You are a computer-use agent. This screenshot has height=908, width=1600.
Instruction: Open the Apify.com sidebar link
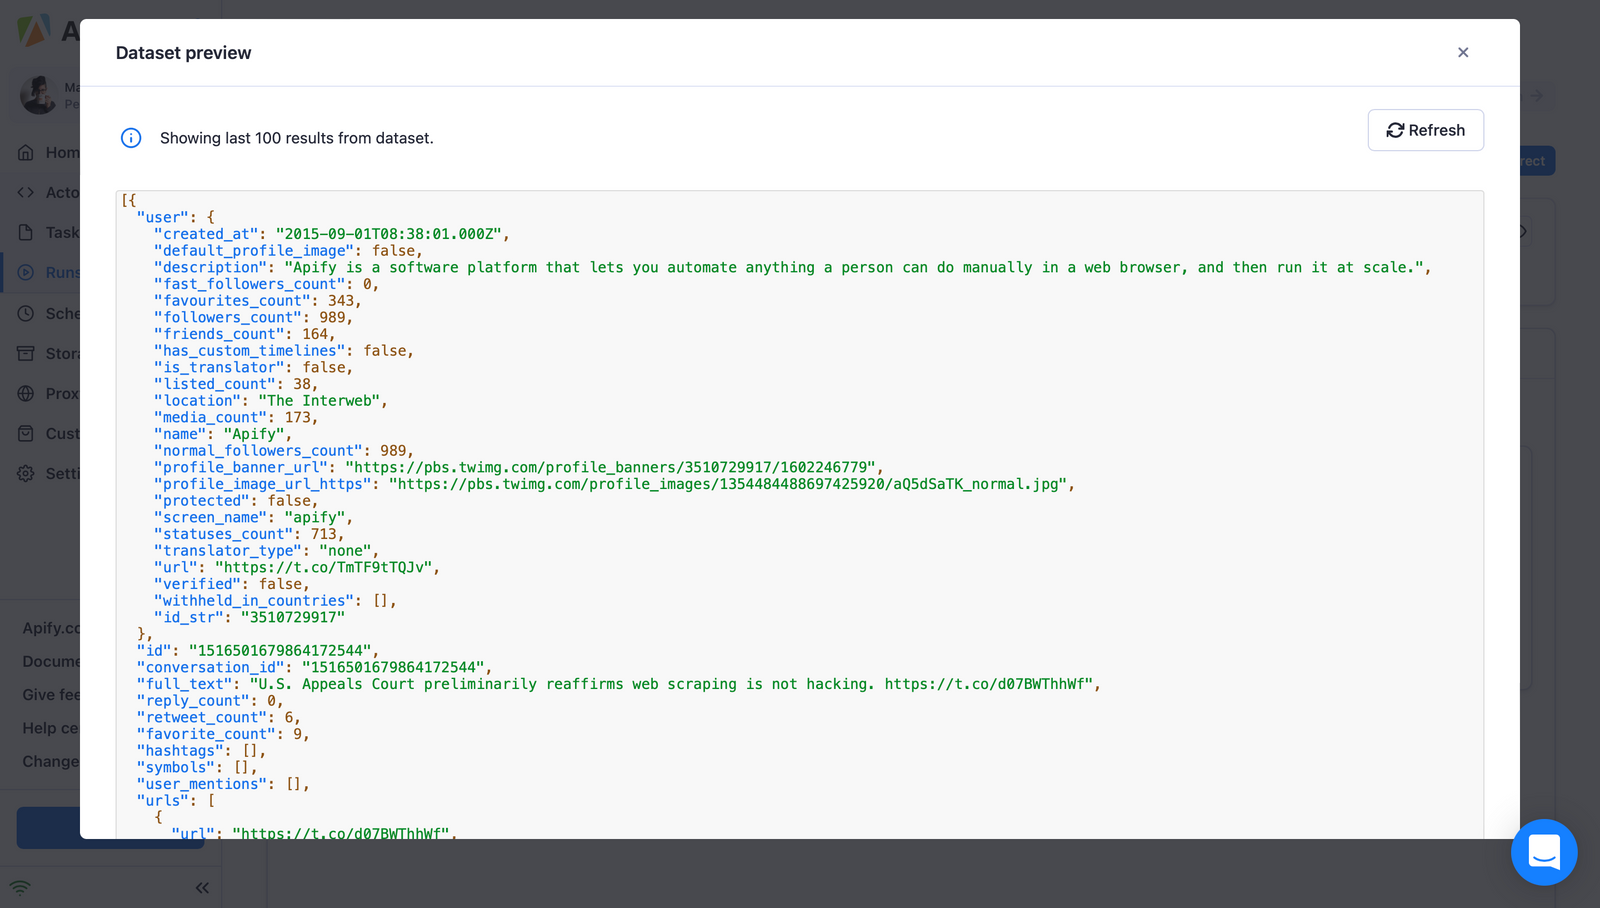pyautogui.click(x=50, y=628)
